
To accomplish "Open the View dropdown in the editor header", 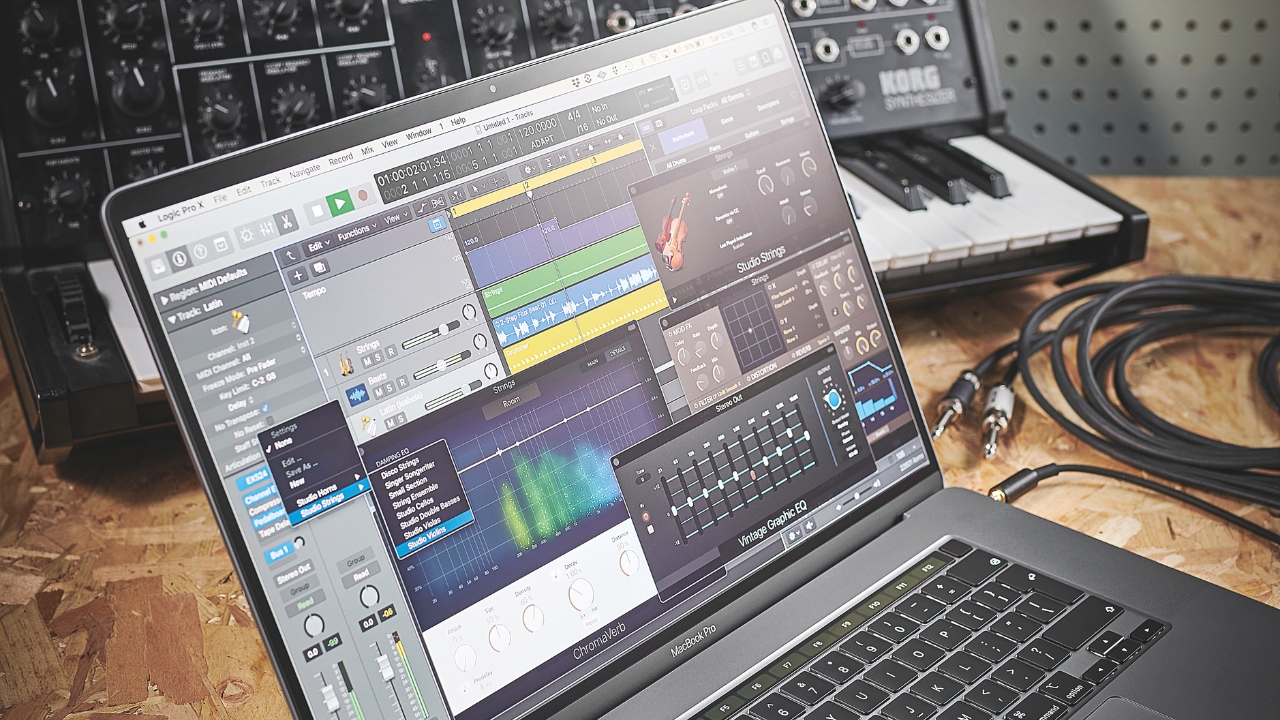I will point(395,218).
